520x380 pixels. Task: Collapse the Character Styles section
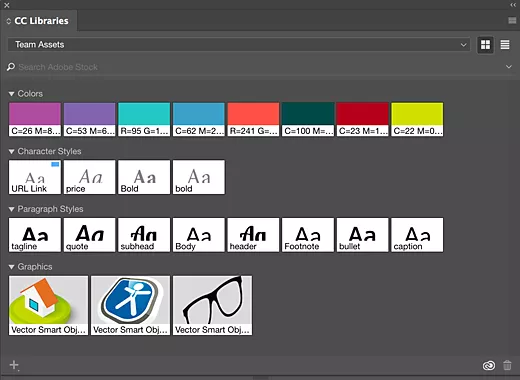pyautogui.click(x=12, y=152)
